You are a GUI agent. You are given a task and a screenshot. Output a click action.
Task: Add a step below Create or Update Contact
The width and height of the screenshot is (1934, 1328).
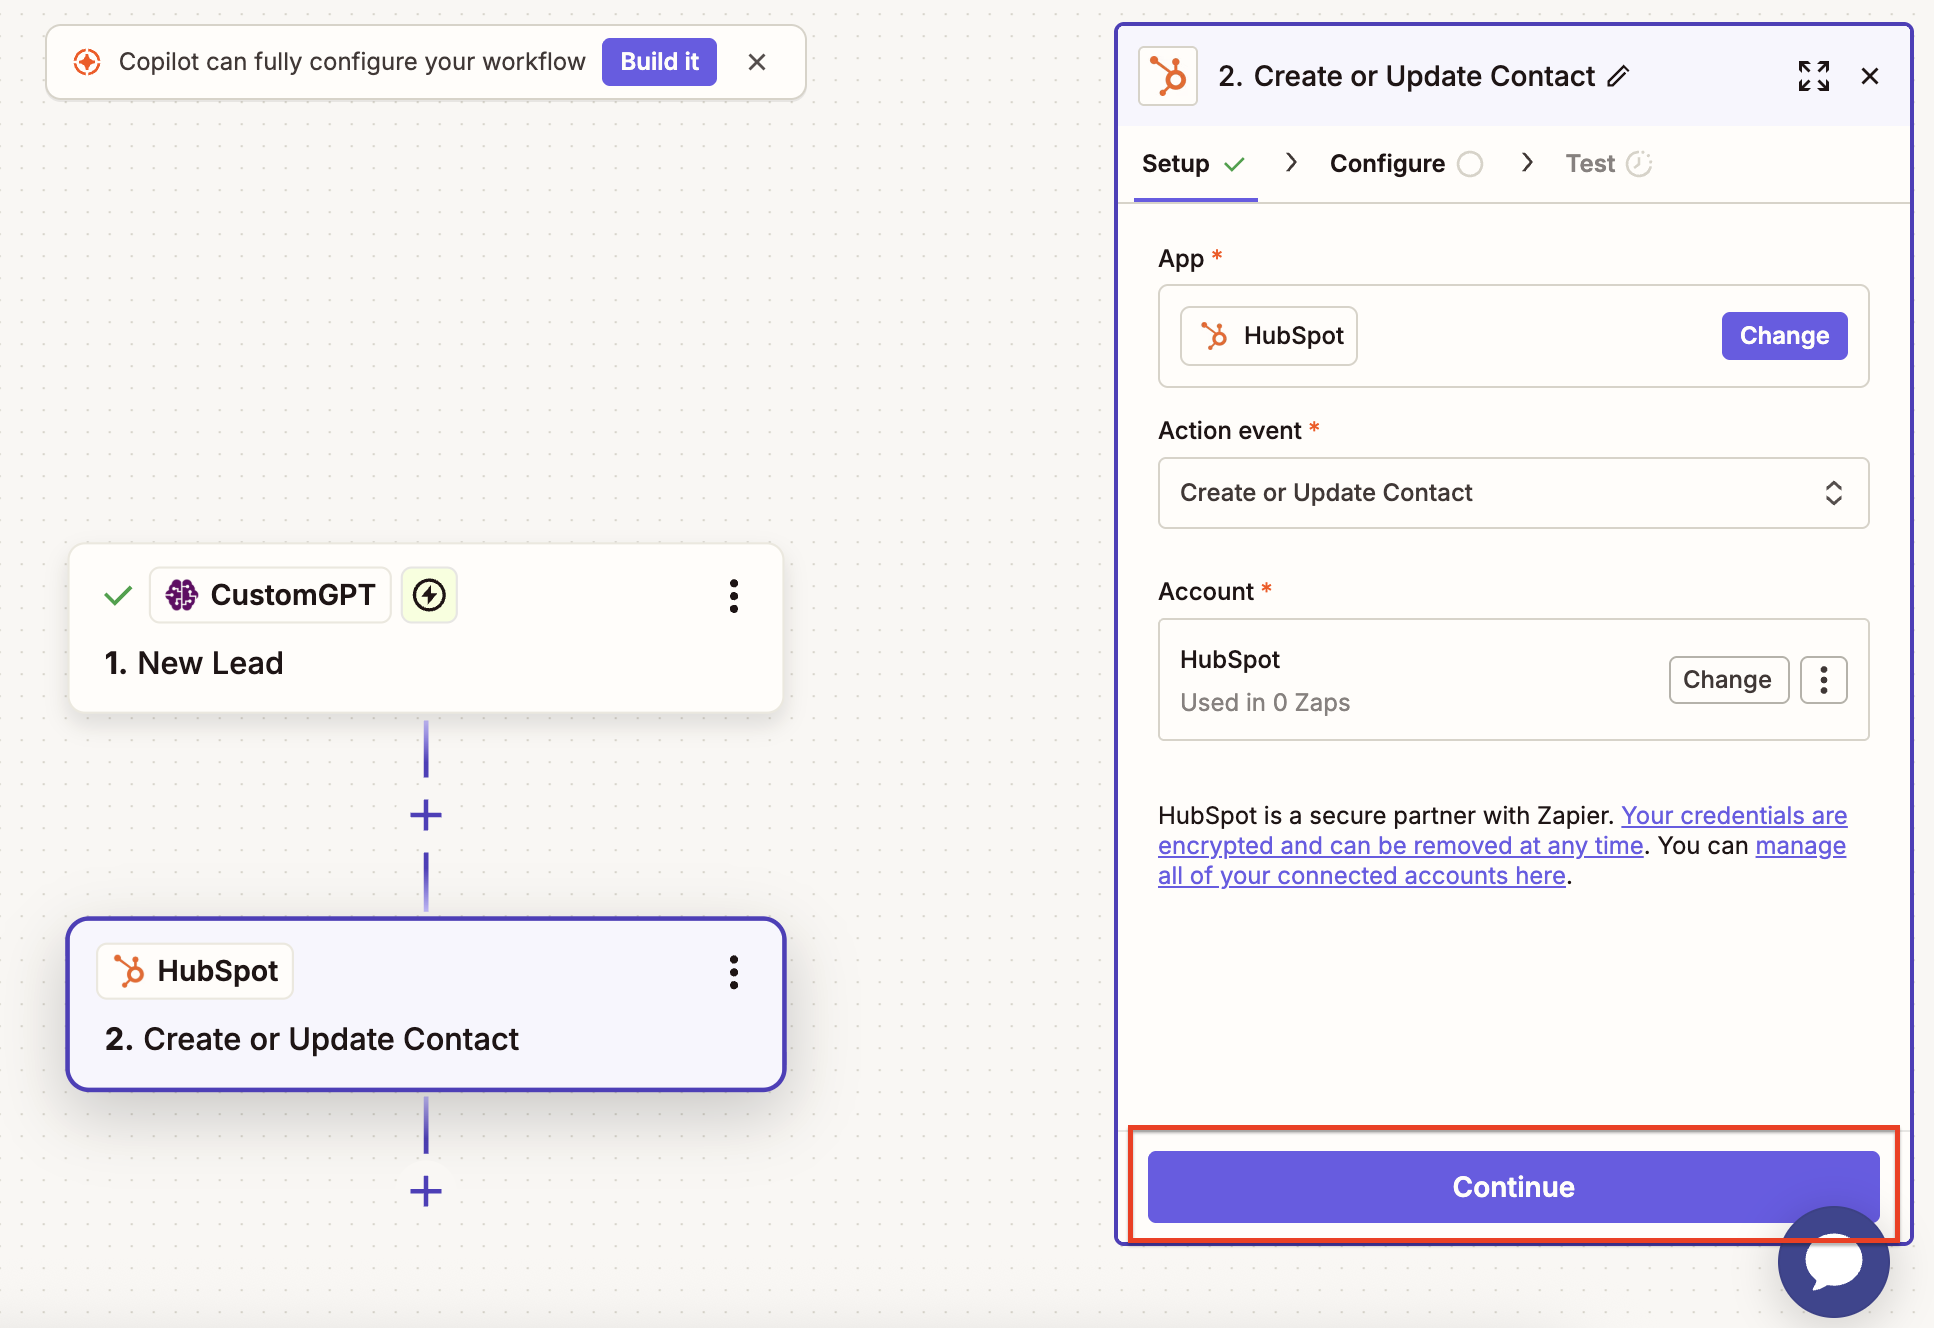pos(426,1191)
